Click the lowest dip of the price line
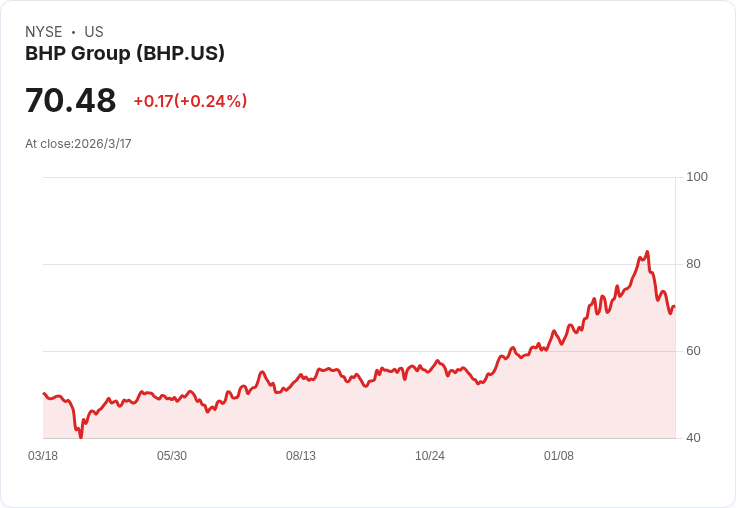736x508 pixels. pos(81,436)
